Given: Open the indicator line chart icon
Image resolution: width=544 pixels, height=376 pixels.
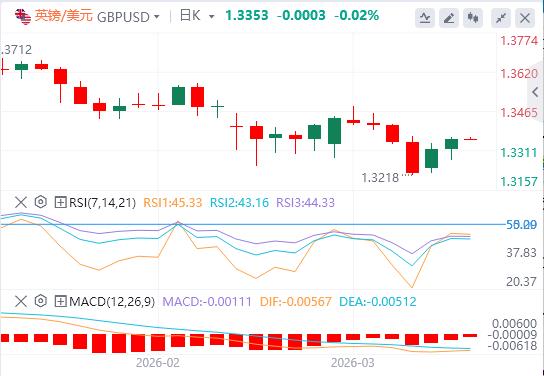Looking at the screenshot, I should [x=425, y=18].
